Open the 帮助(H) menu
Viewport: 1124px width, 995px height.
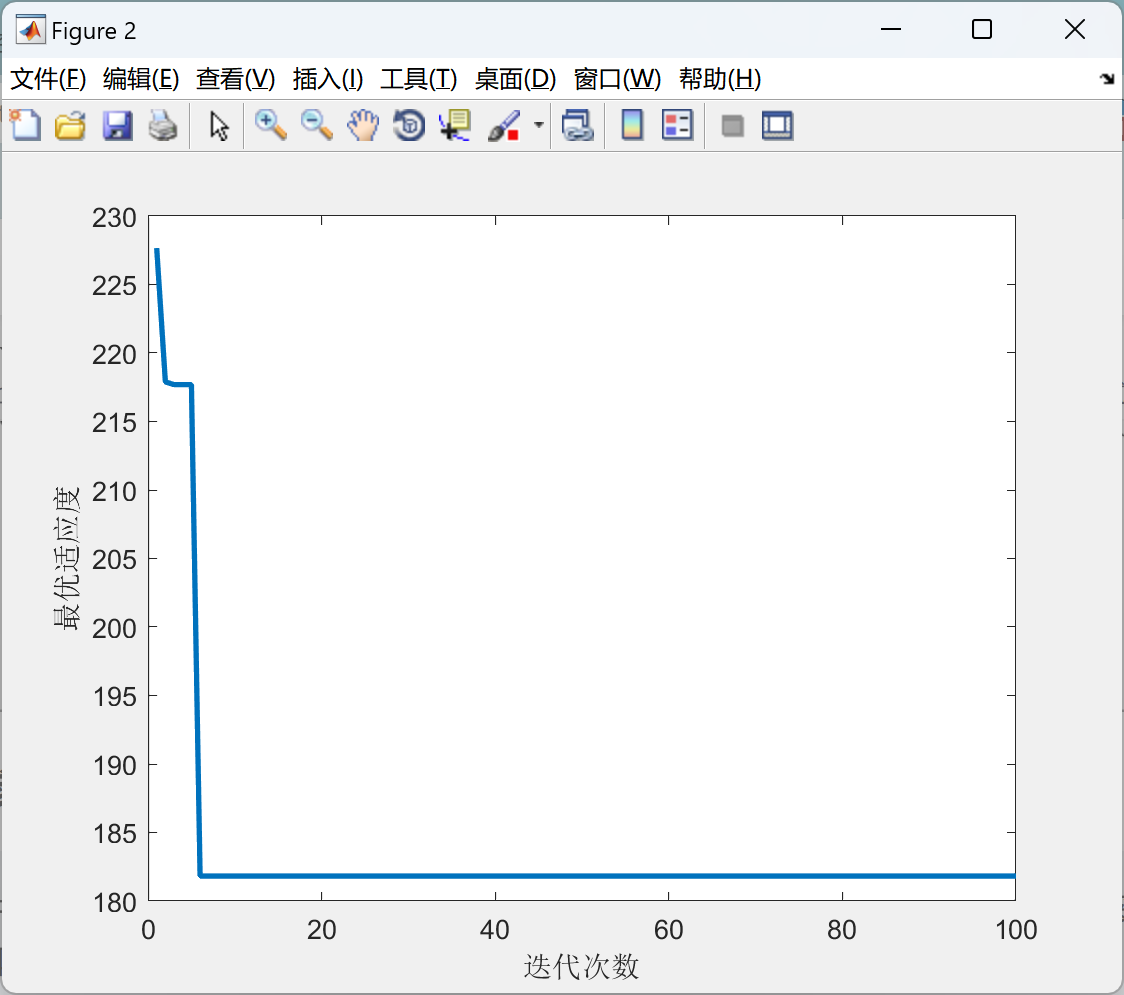pos(720,79)
